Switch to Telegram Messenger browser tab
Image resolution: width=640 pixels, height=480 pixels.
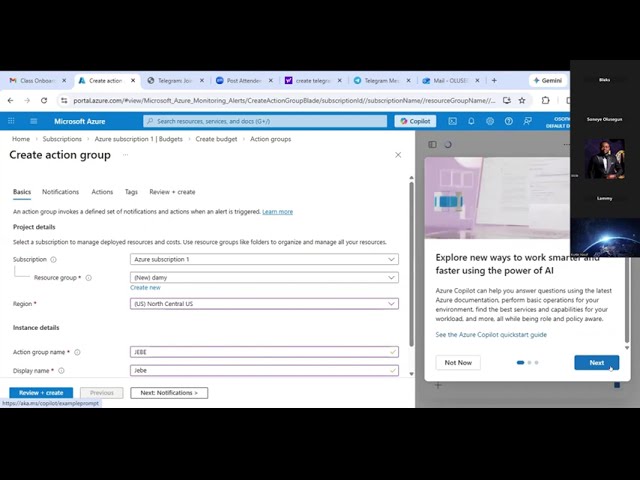(381, 81)
